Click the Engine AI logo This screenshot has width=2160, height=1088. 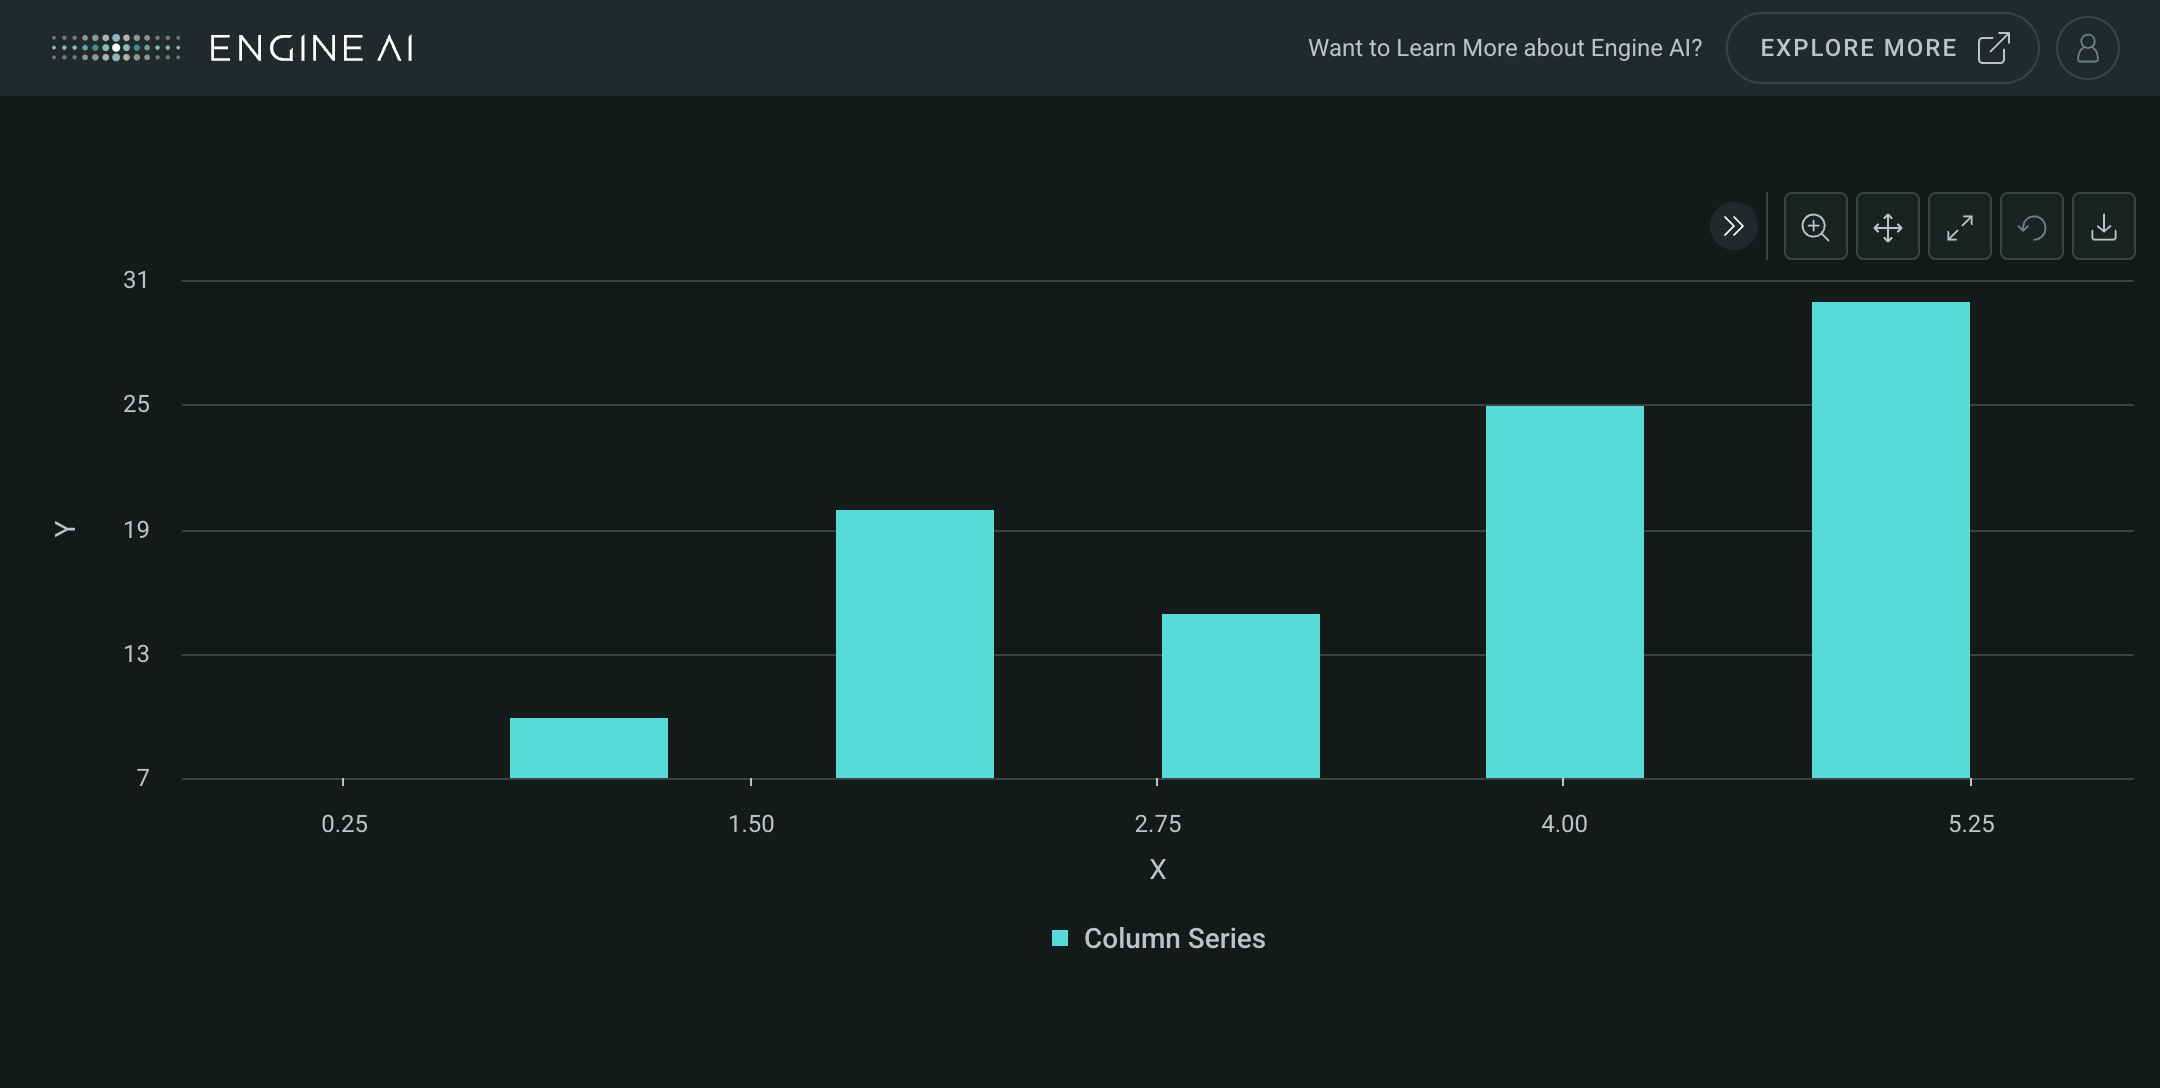232,48
